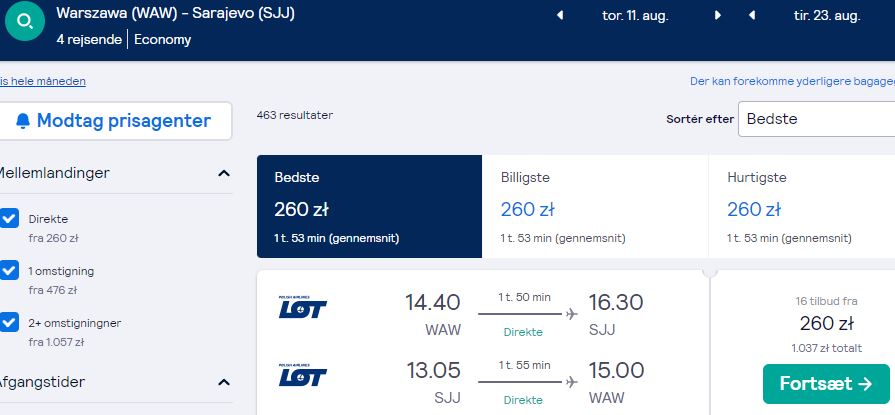The image size is (895, 415).
Task: Uncheck the 2+ omstigninger checkbox
Action: (9, 323)
